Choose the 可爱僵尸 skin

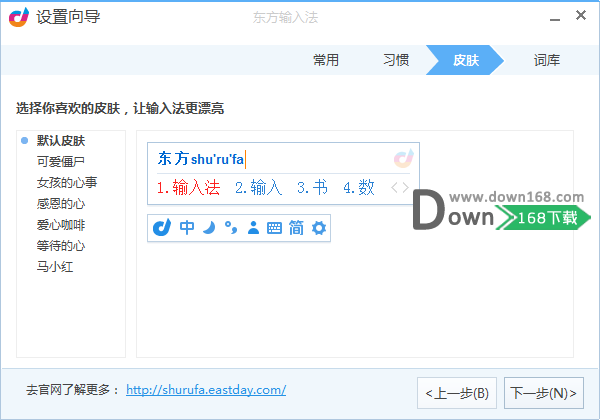tap(60, 162)
